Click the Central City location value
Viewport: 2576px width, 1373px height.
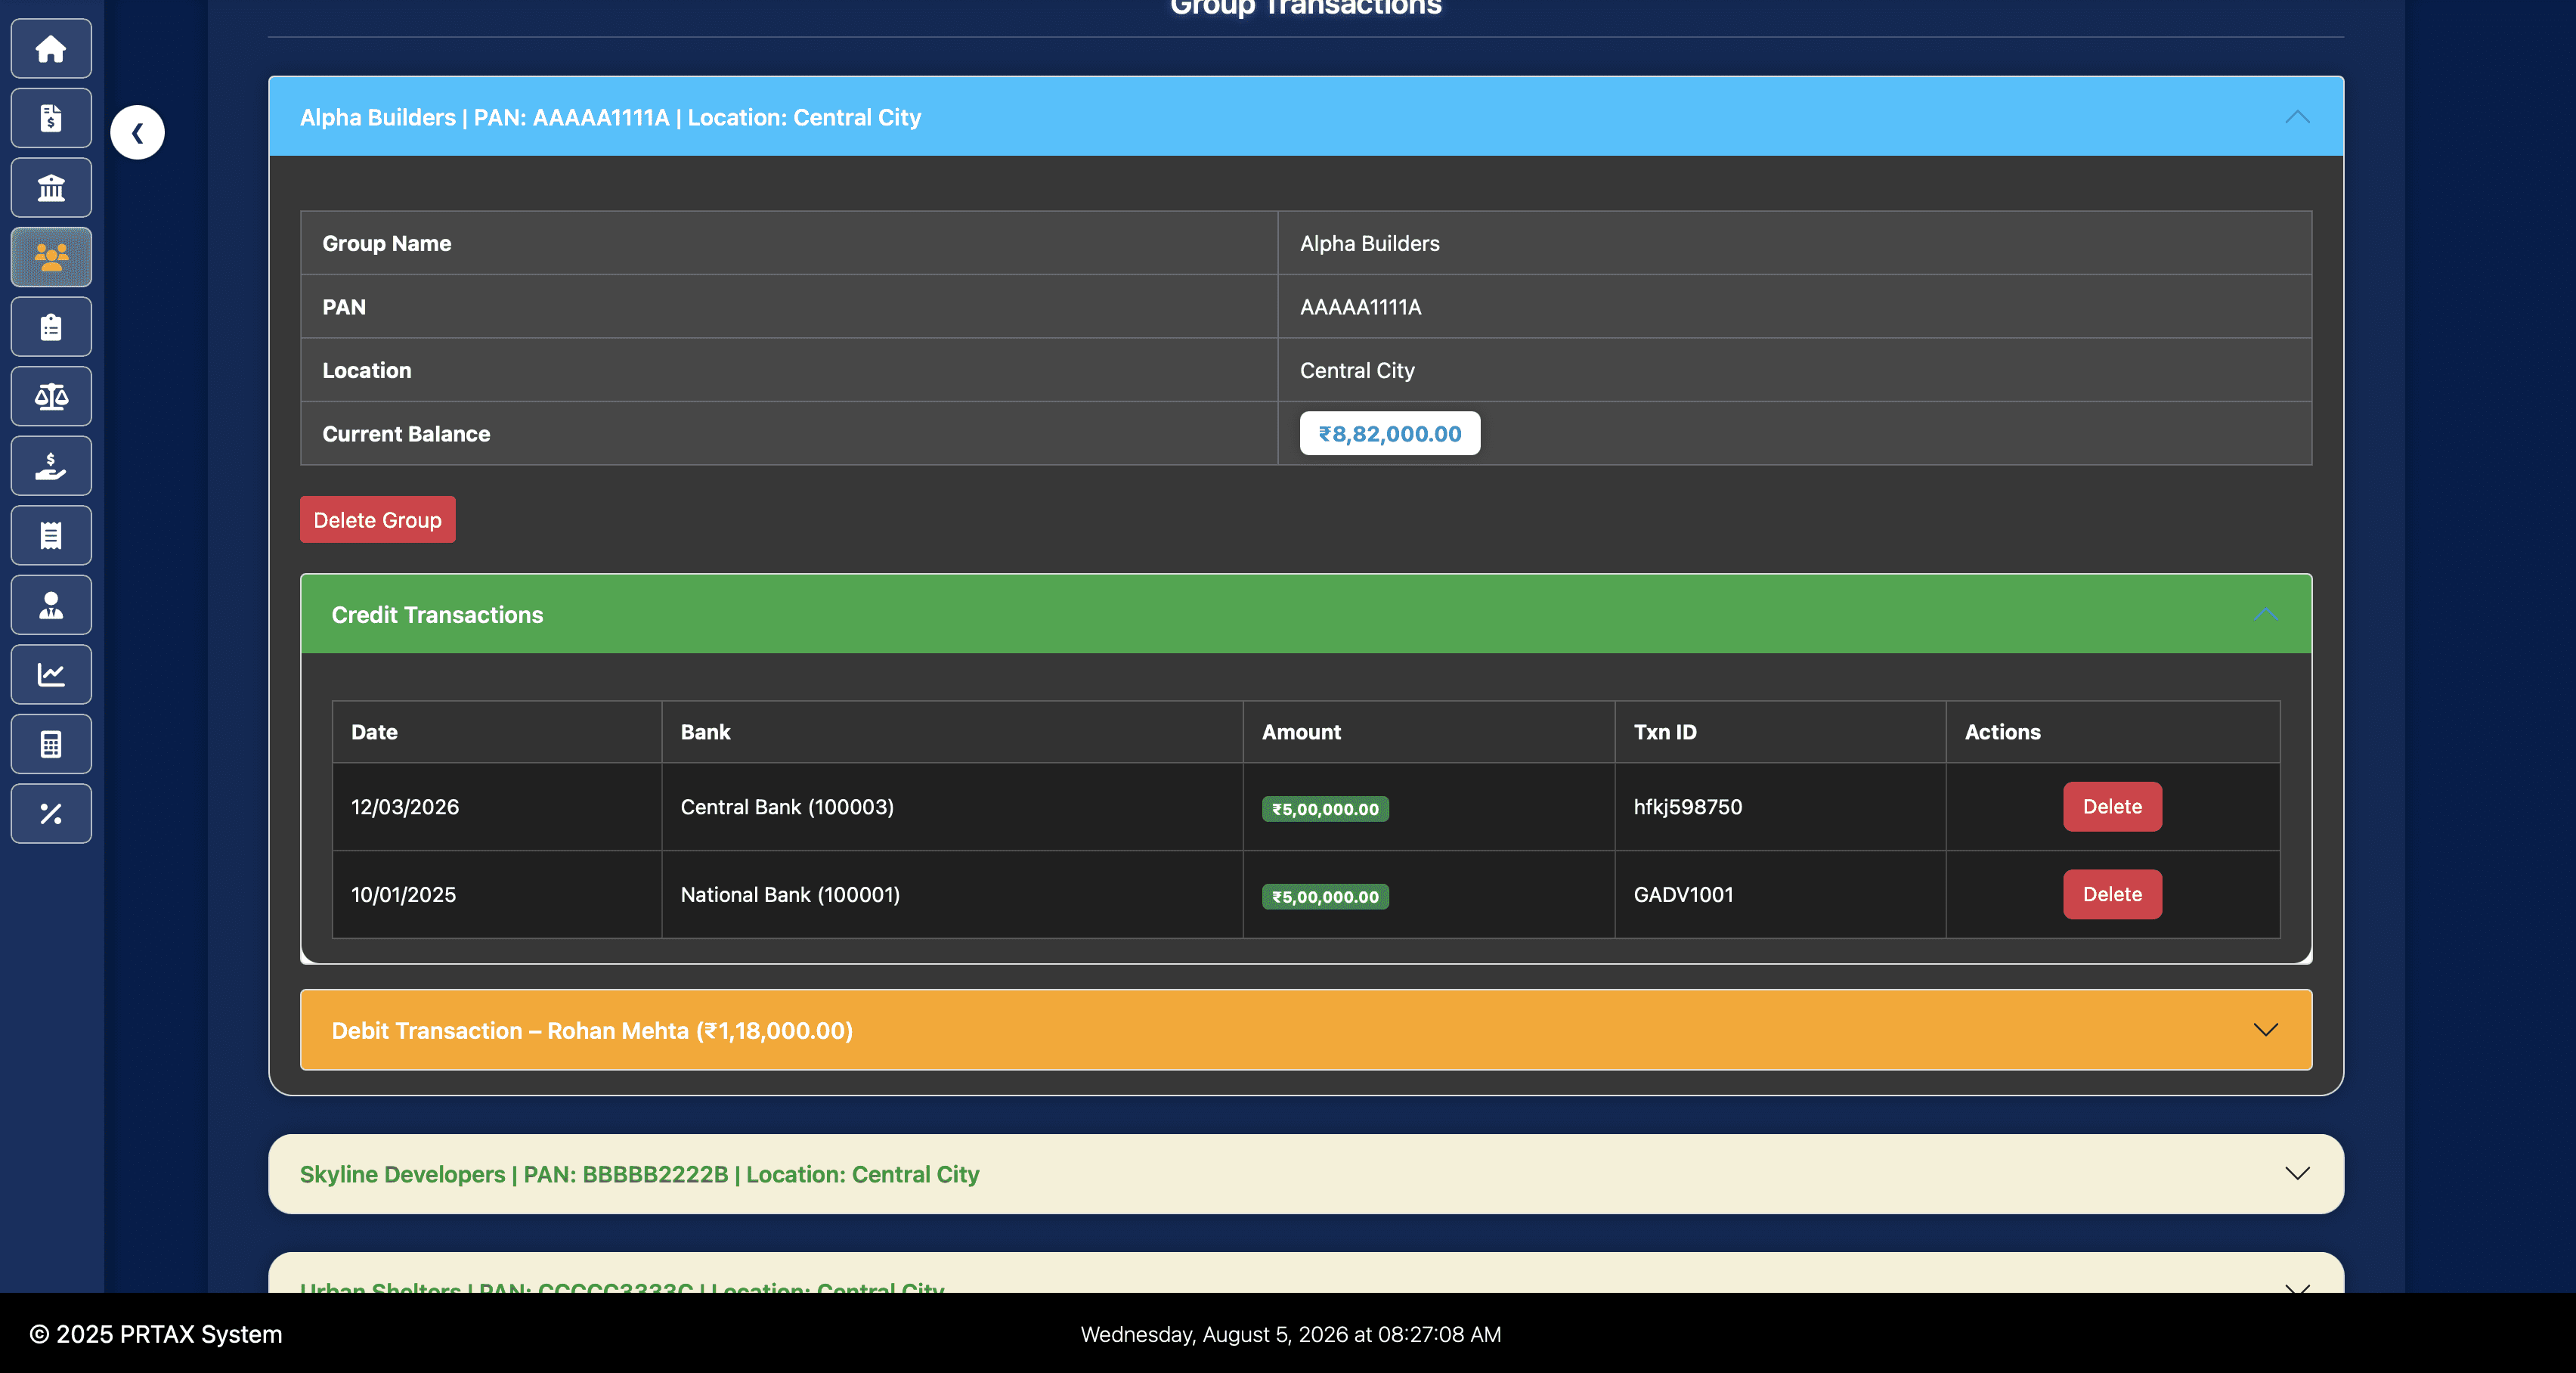1357,370
